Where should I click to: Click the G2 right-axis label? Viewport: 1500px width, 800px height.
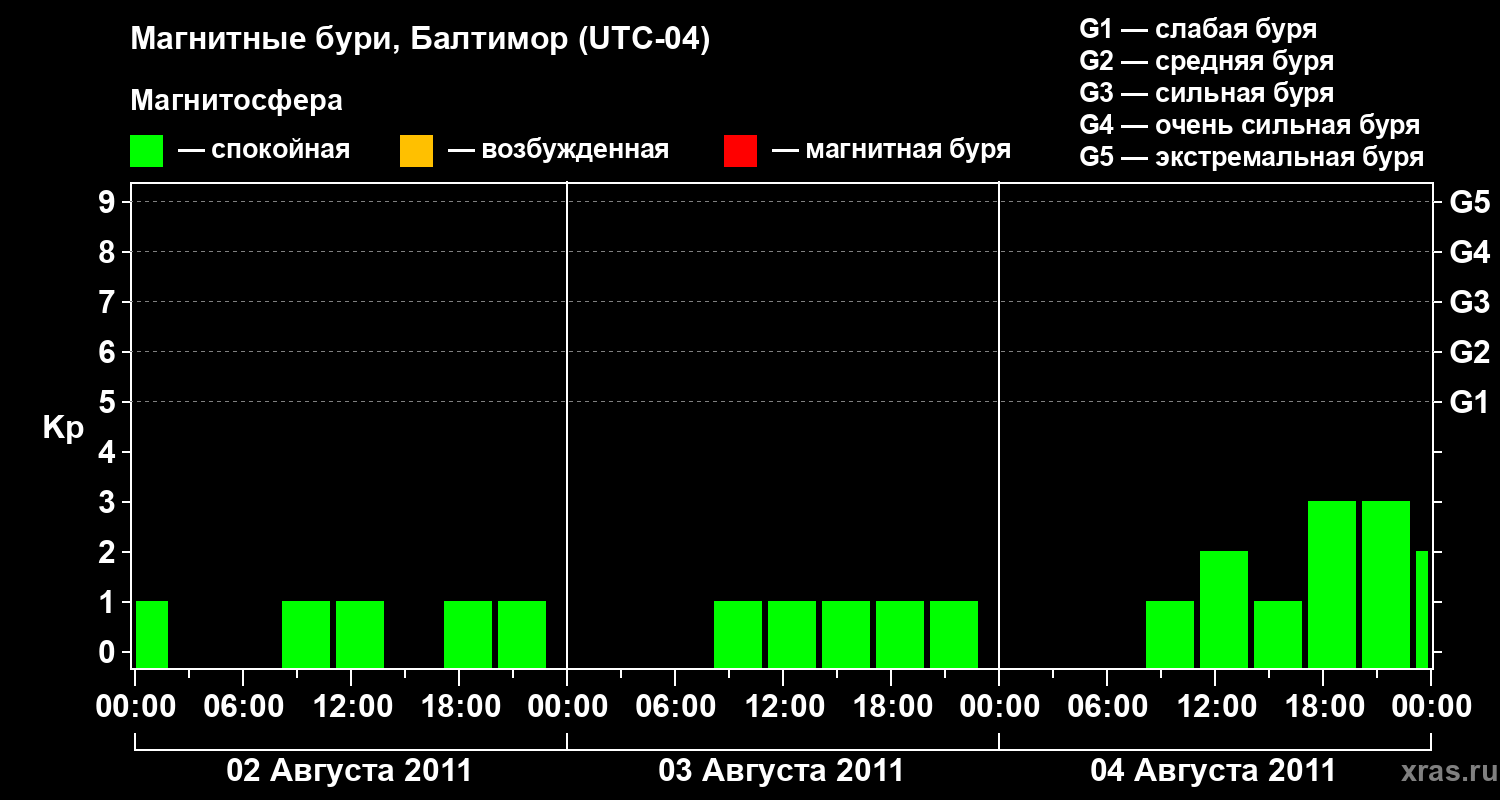pos(1469,352)
